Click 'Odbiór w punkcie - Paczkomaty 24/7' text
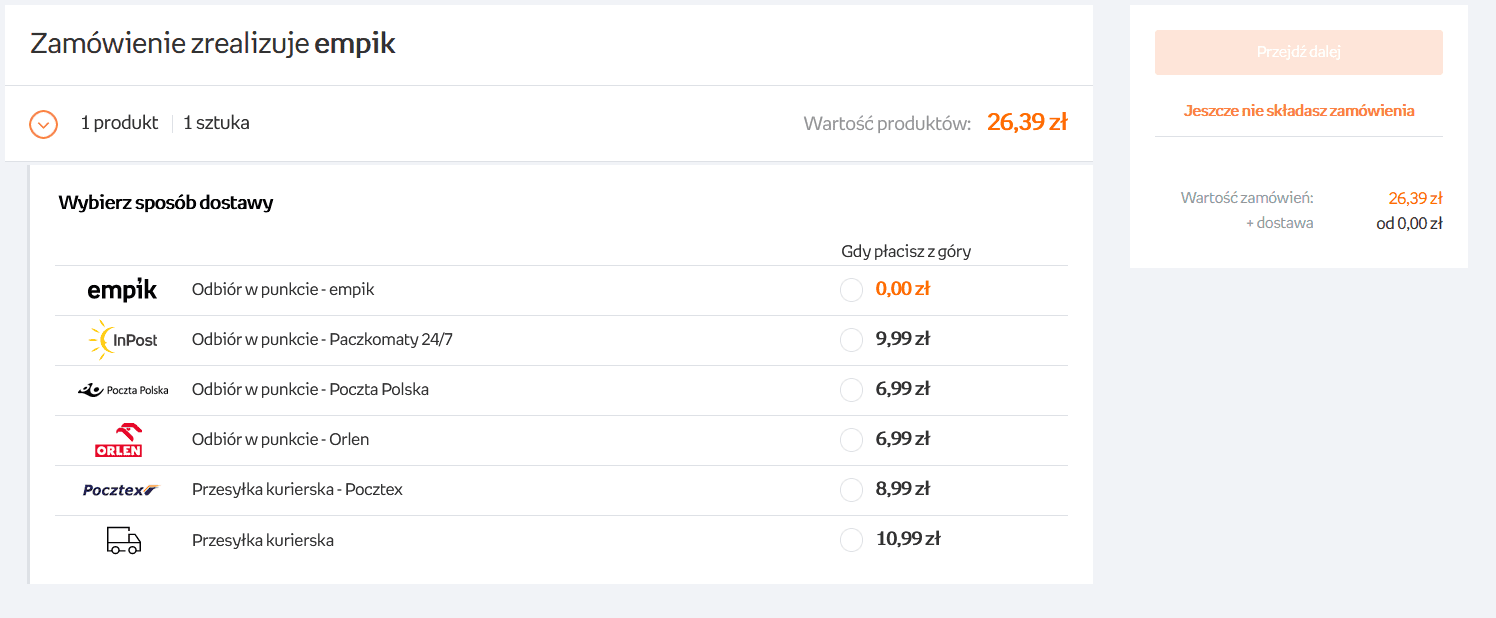The image size is (1496, 618). pyautogui.click(x=322, y=340)
